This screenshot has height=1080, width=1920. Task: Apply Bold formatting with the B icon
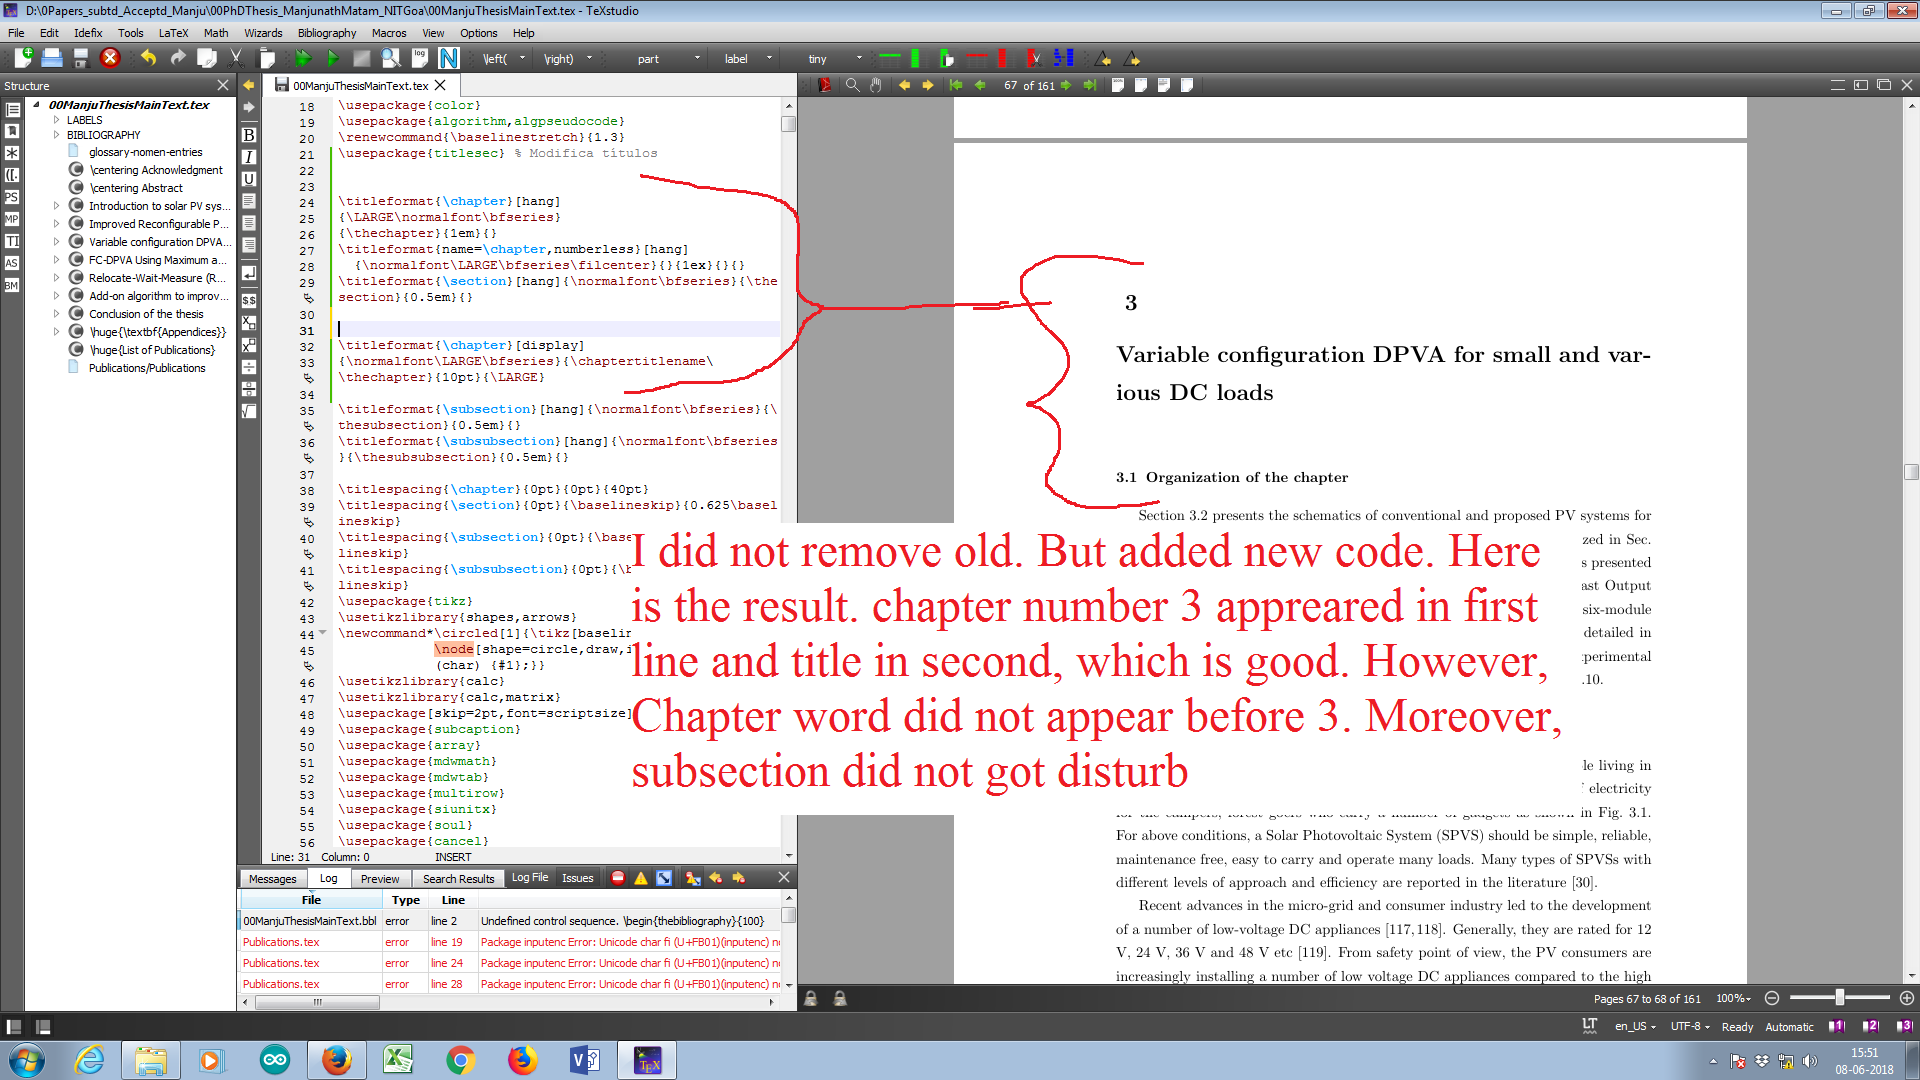point(249,135)
